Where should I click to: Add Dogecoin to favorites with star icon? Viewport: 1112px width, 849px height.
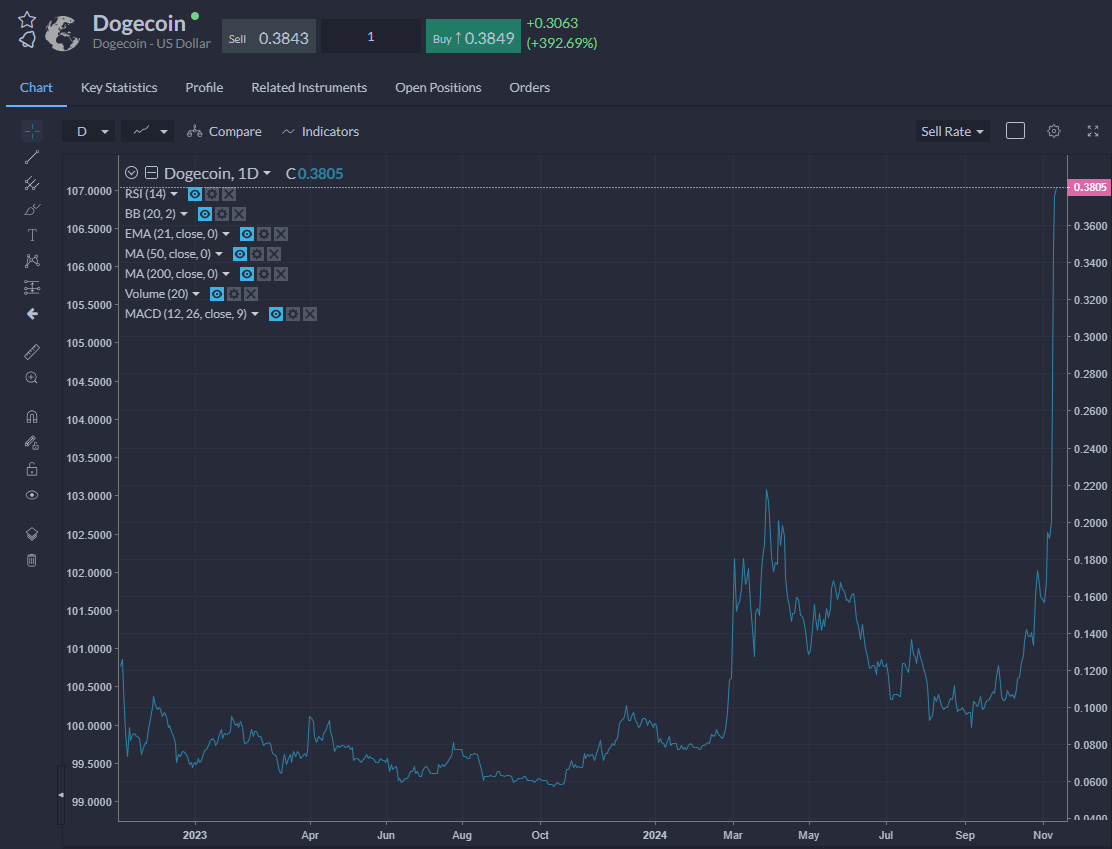click(x=27, y=20)
